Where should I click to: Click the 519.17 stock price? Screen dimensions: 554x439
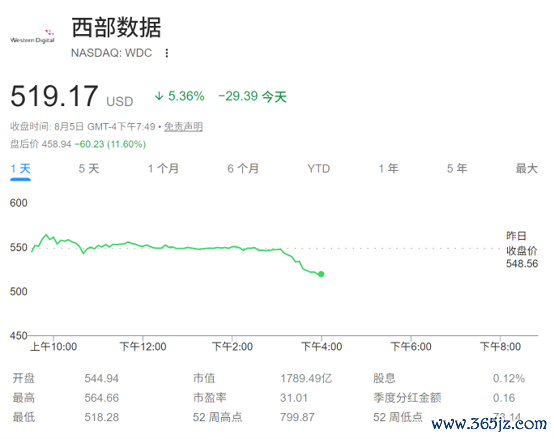tap(54, 96)
